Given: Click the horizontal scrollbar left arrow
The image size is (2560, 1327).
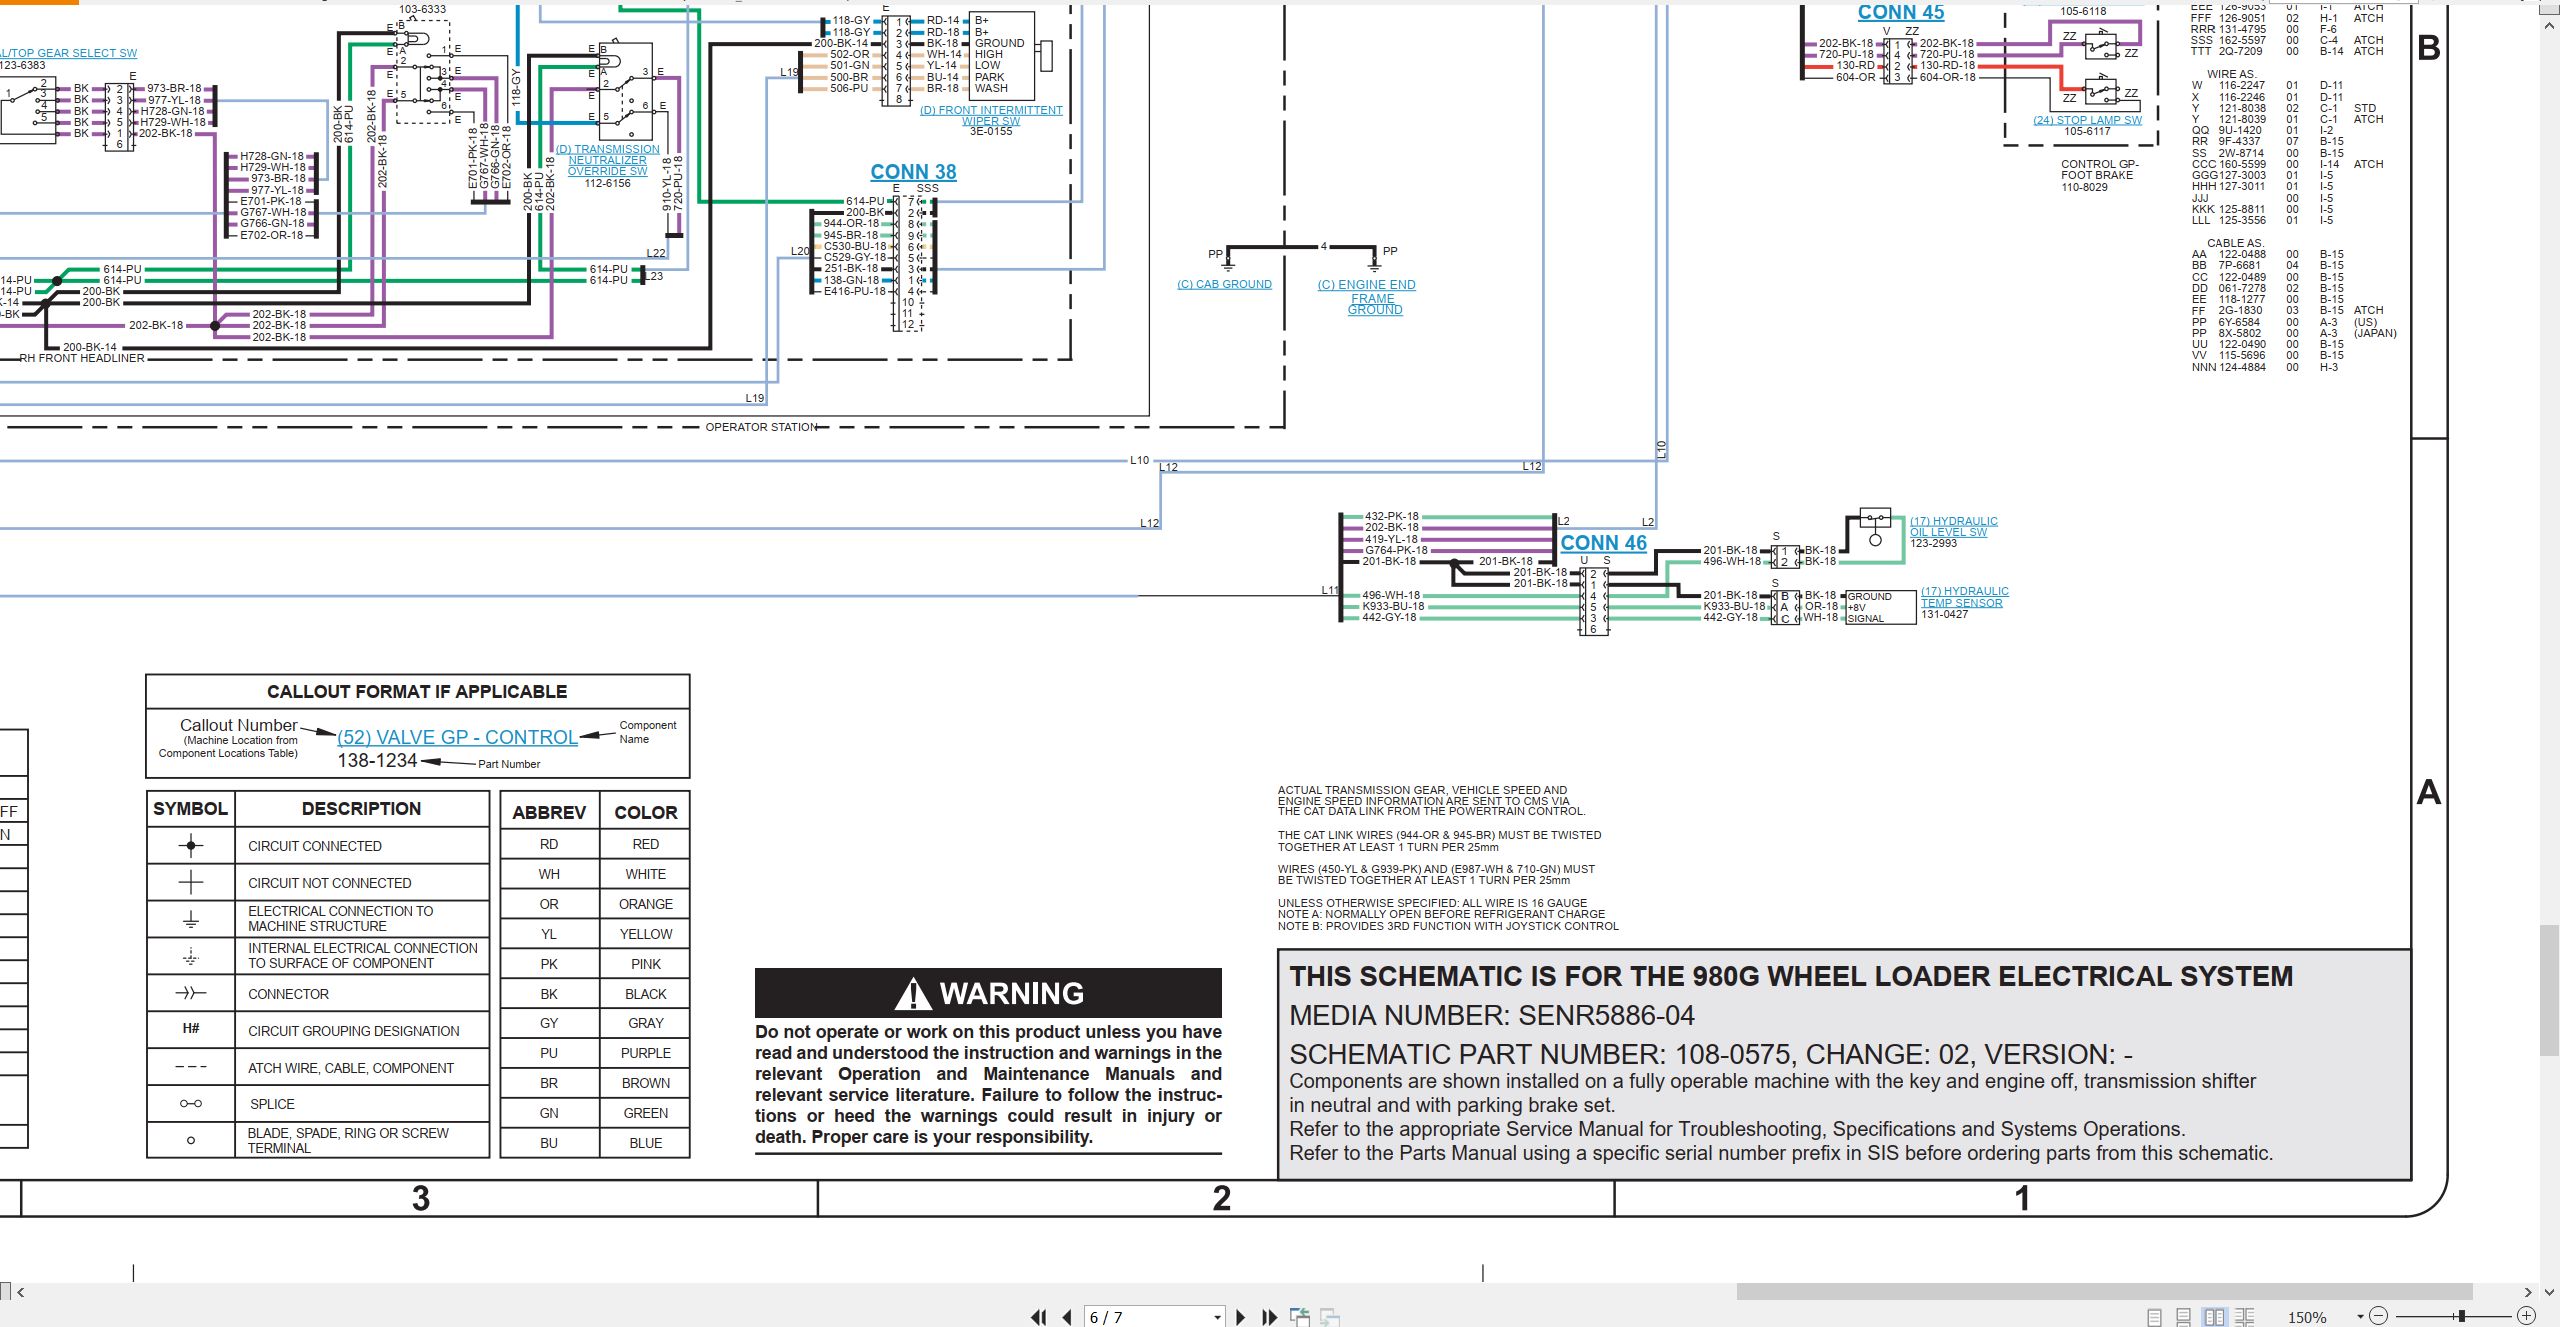Looking at the screenshot, I should click(x=20, y=1292).
